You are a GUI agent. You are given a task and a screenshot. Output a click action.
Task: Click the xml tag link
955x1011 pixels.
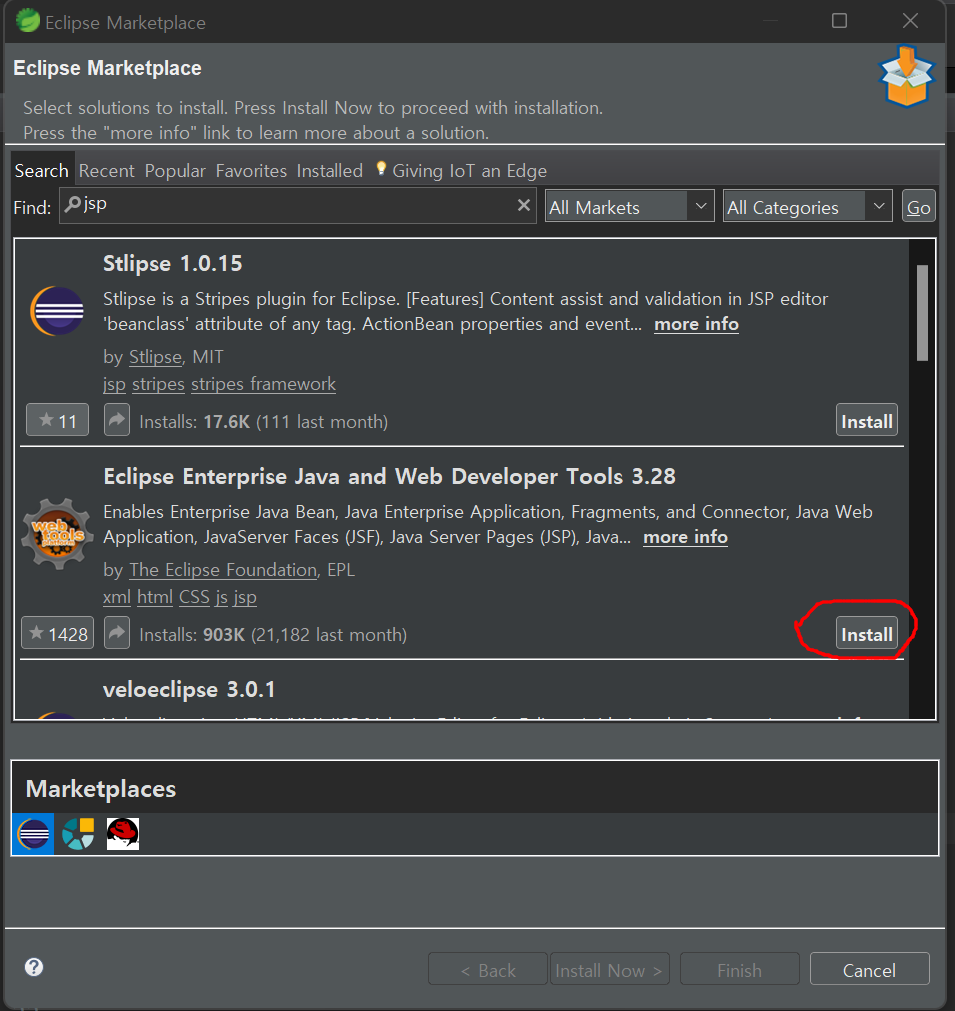[117, 597]
